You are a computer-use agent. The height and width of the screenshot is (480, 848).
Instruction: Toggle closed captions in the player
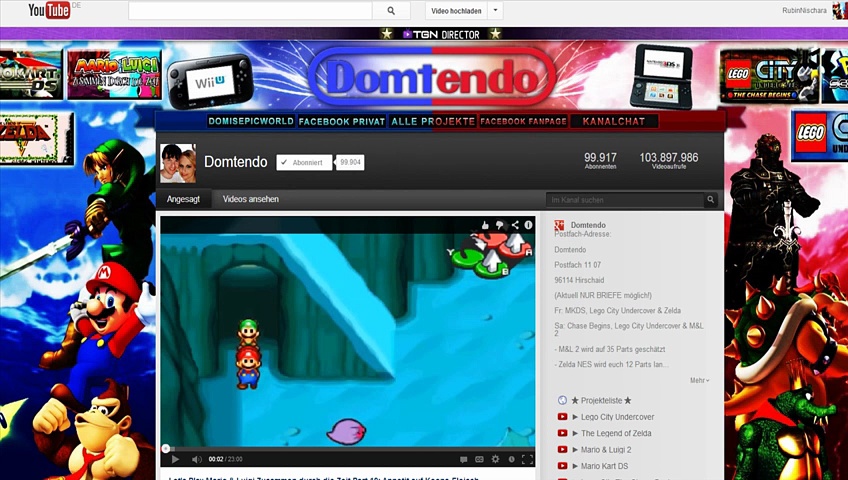click(479, 459)
